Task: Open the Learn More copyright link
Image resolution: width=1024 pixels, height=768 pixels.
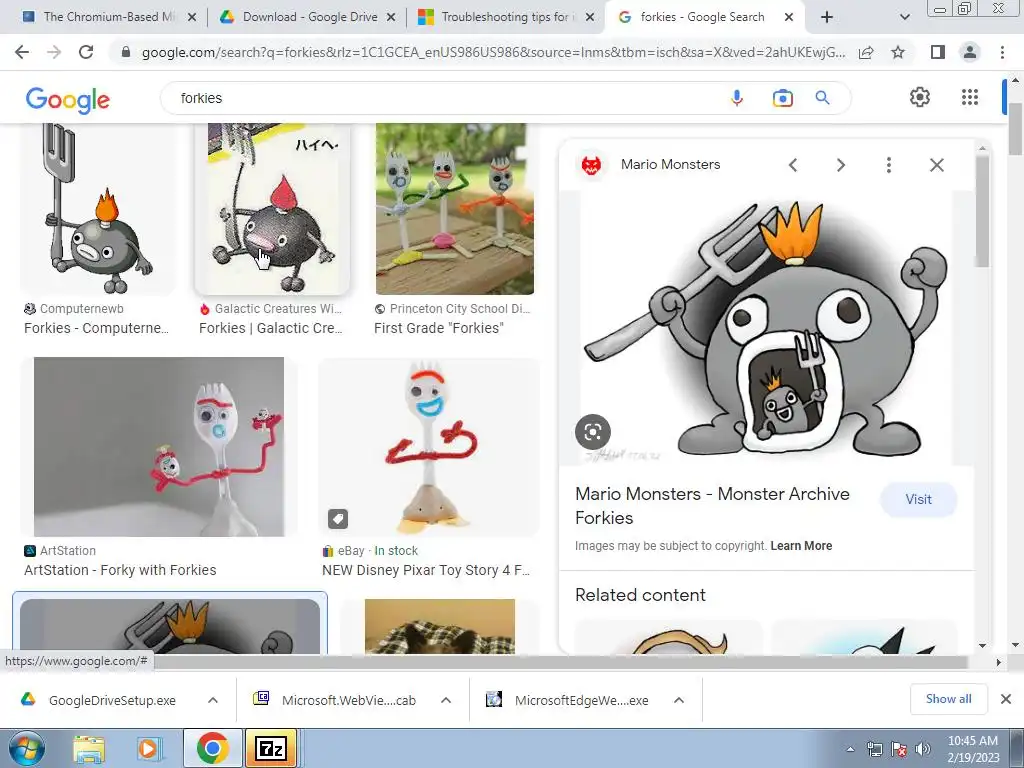Action: pyautogui.click(x=801, y=546)
